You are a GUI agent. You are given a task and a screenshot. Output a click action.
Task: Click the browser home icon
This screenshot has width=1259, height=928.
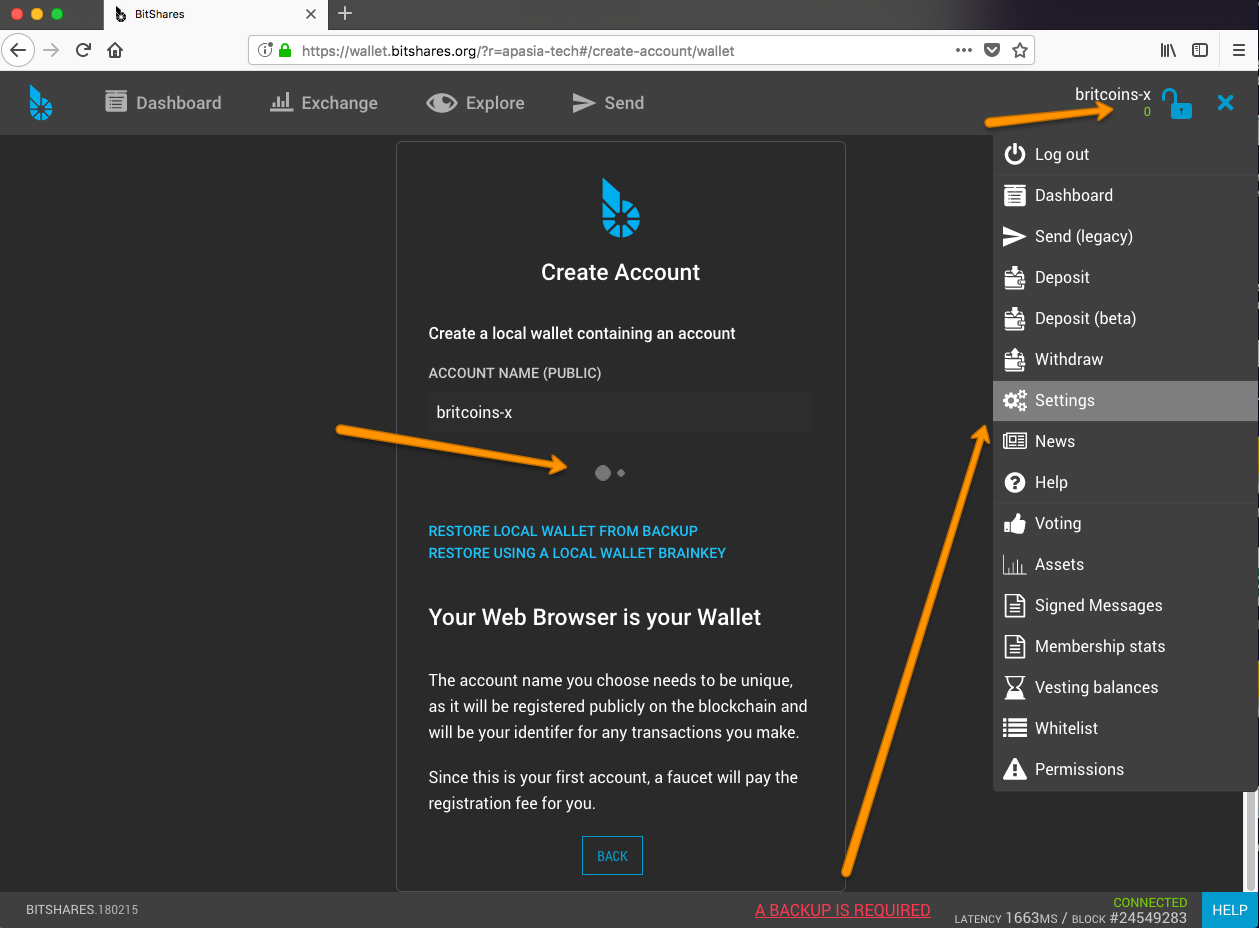[115, 50]
